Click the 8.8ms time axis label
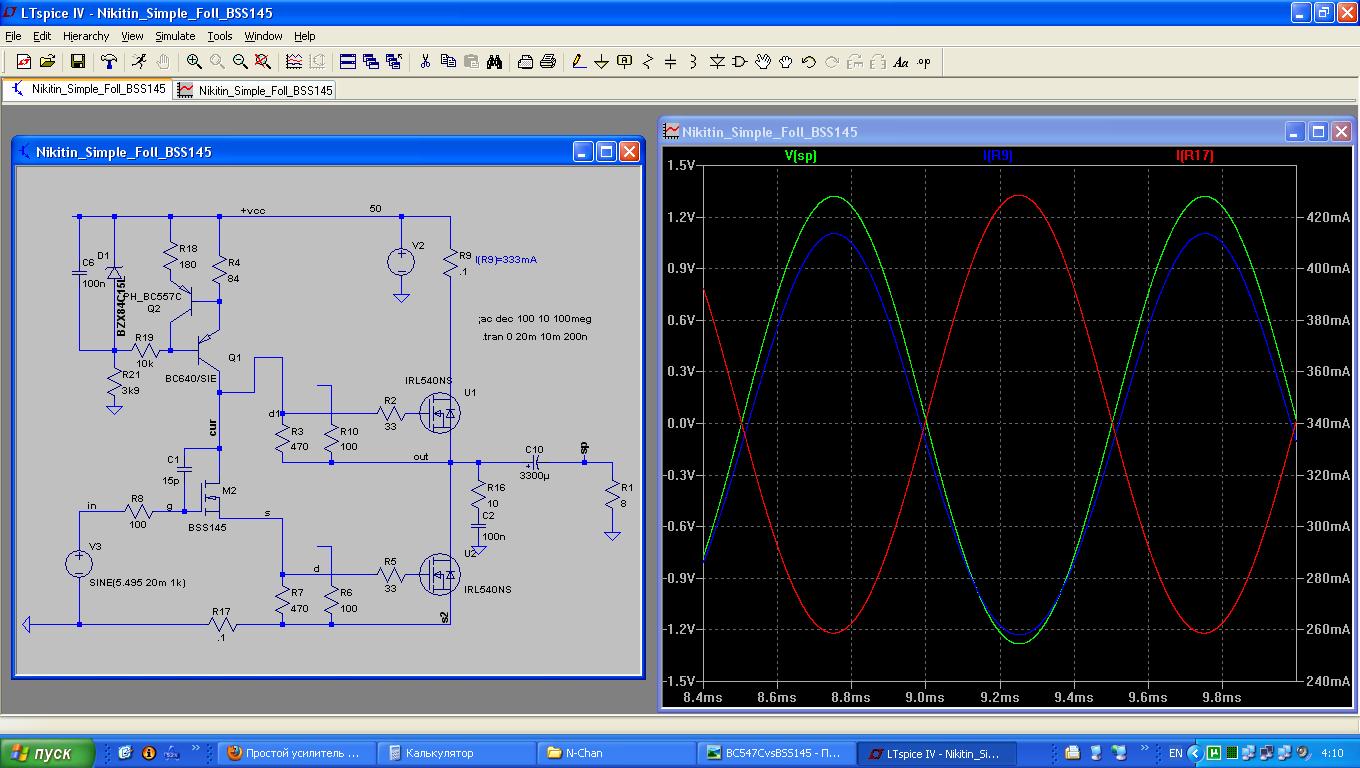The width and height of the screenshot is (1360, 768). click(x=851, y=697)
